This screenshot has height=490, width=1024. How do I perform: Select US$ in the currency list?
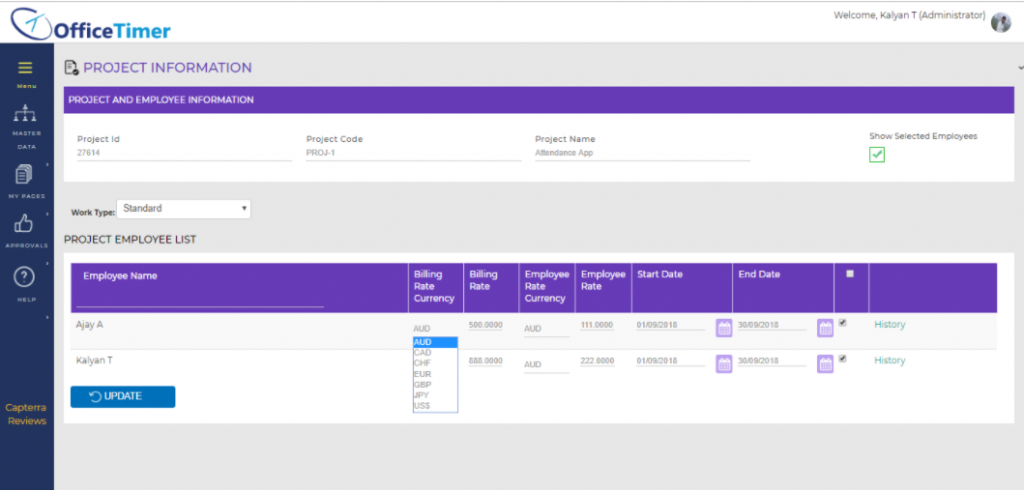pos(435,406)
